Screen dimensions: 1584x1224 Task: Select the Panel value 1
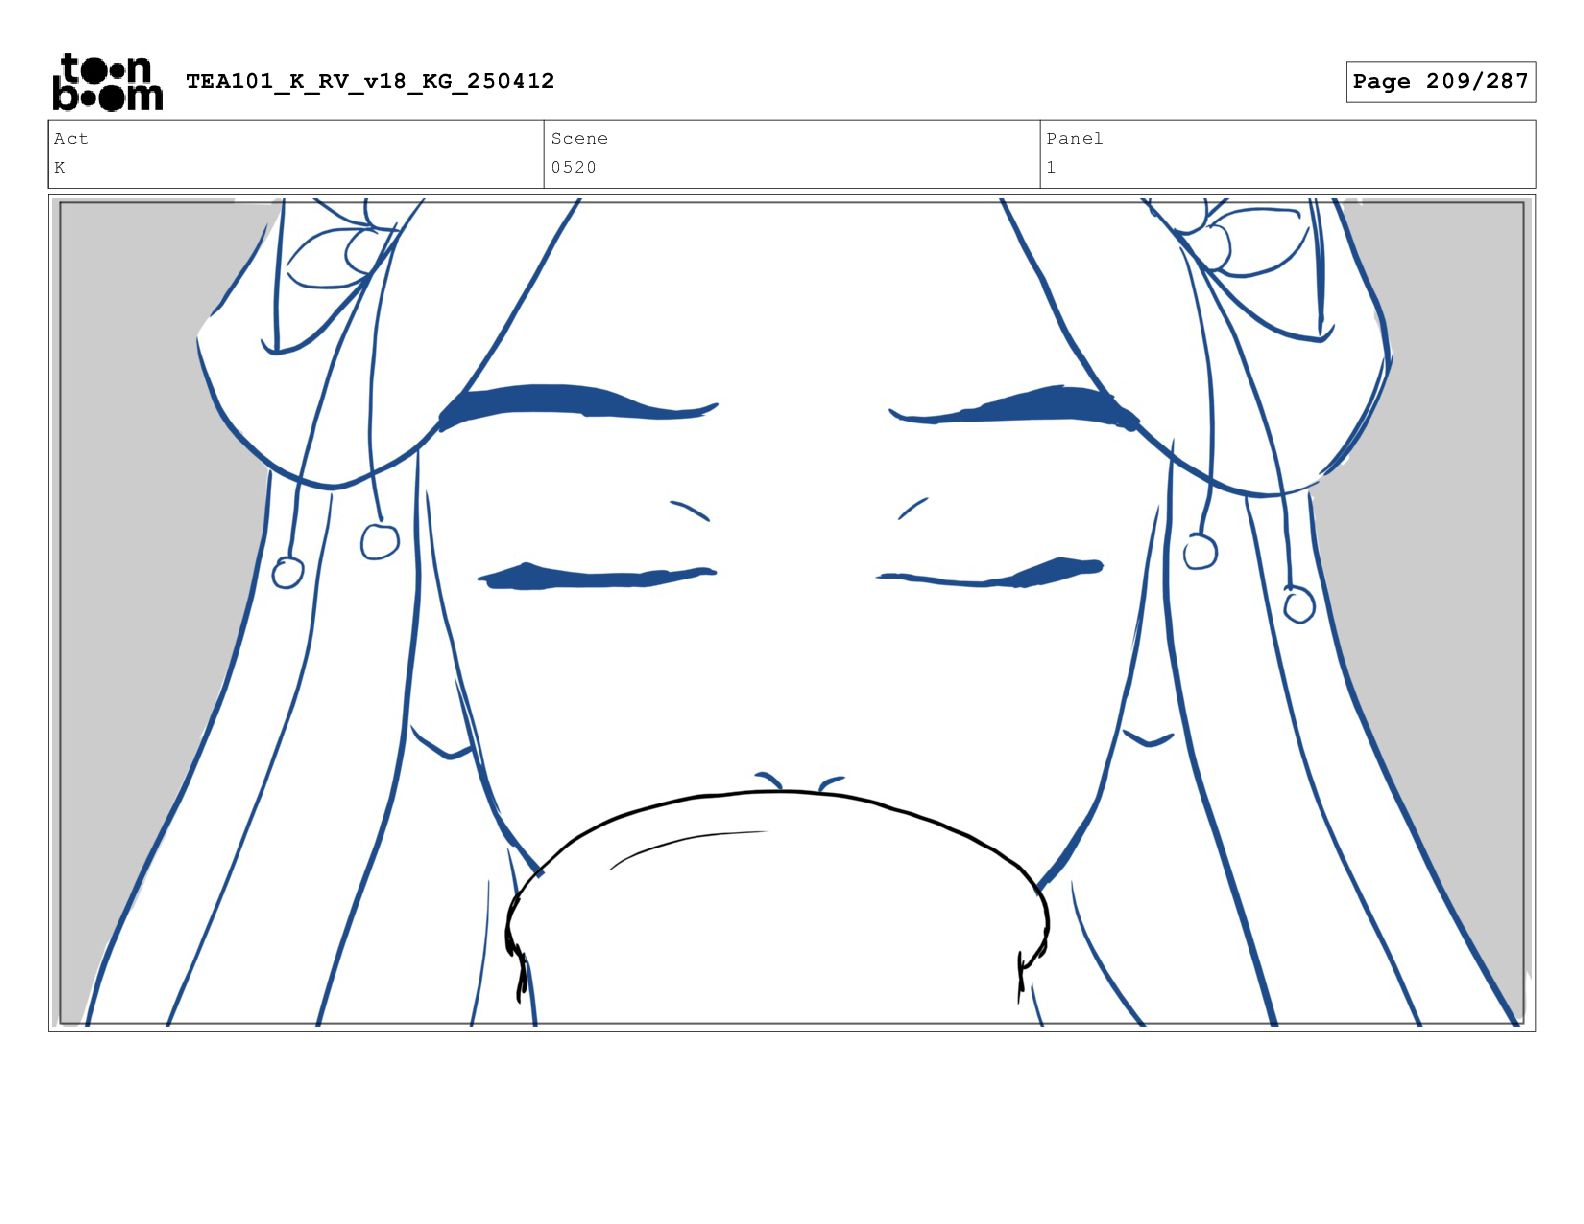tap(1051, 168)
